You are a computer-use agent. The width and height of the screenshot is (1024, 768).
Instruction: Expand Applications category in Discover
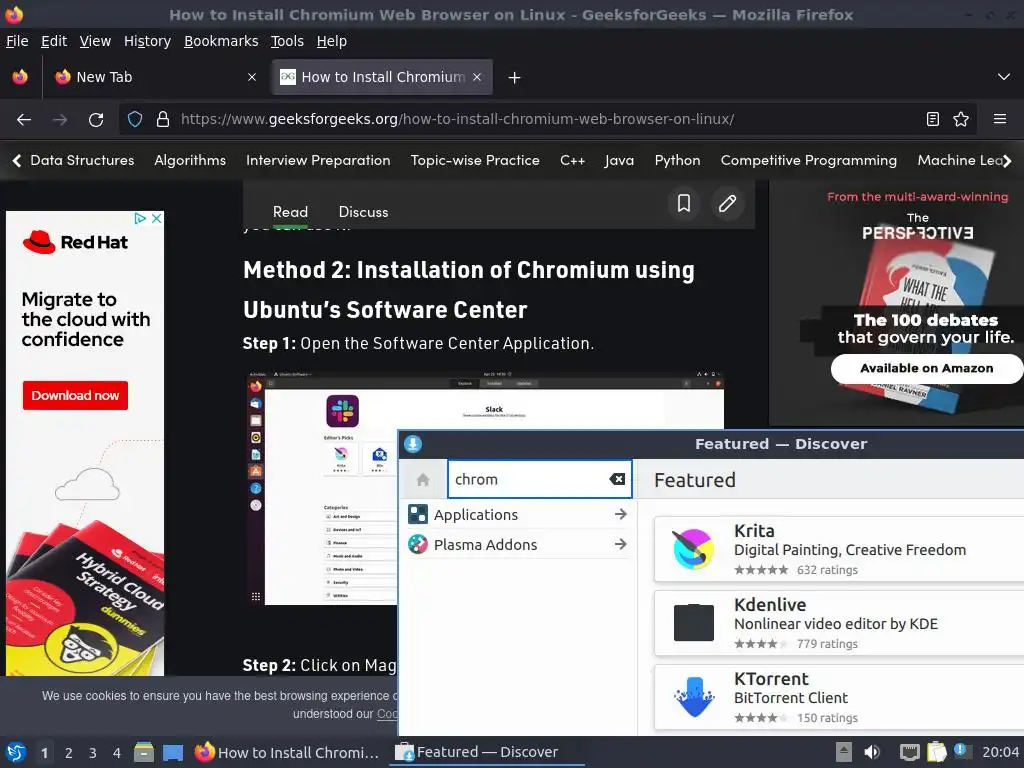[x=517, y=515]
